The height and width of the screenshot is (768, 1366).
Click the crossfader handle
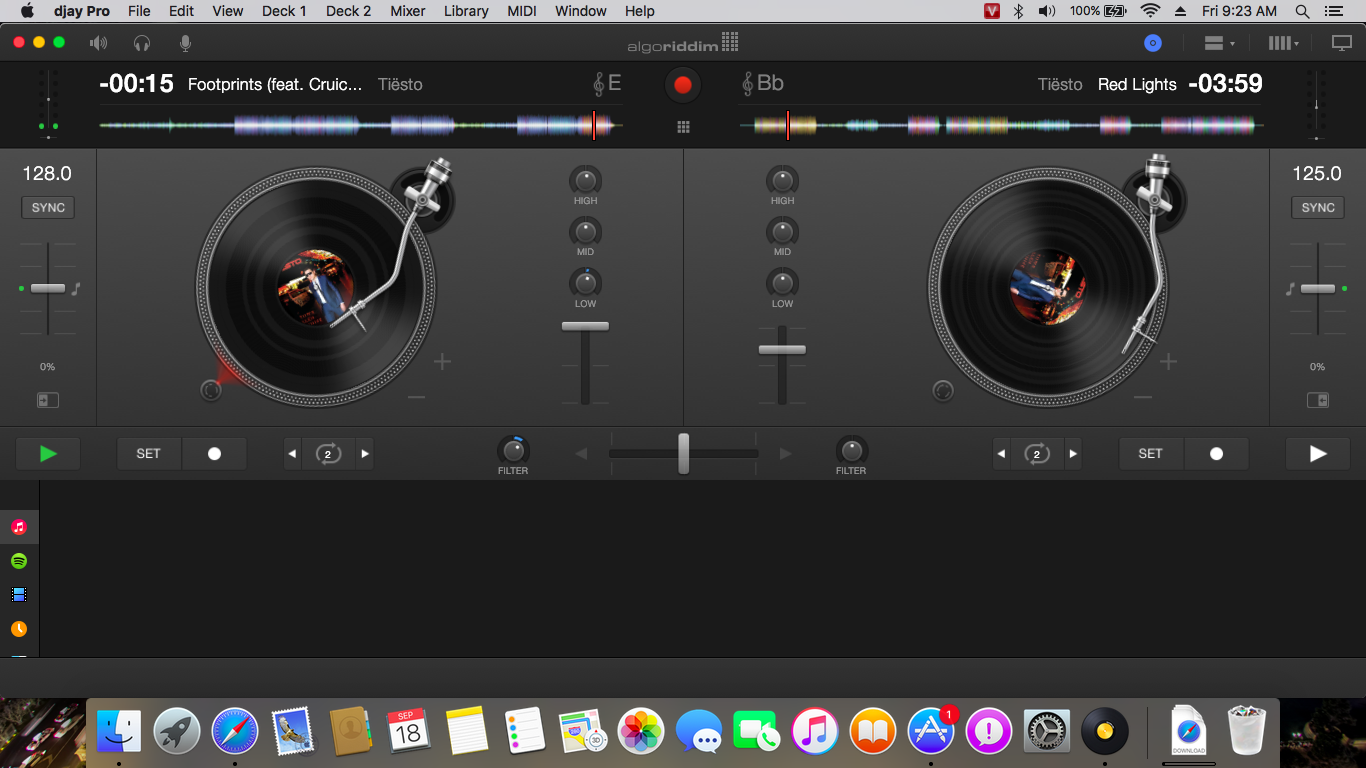683,453
